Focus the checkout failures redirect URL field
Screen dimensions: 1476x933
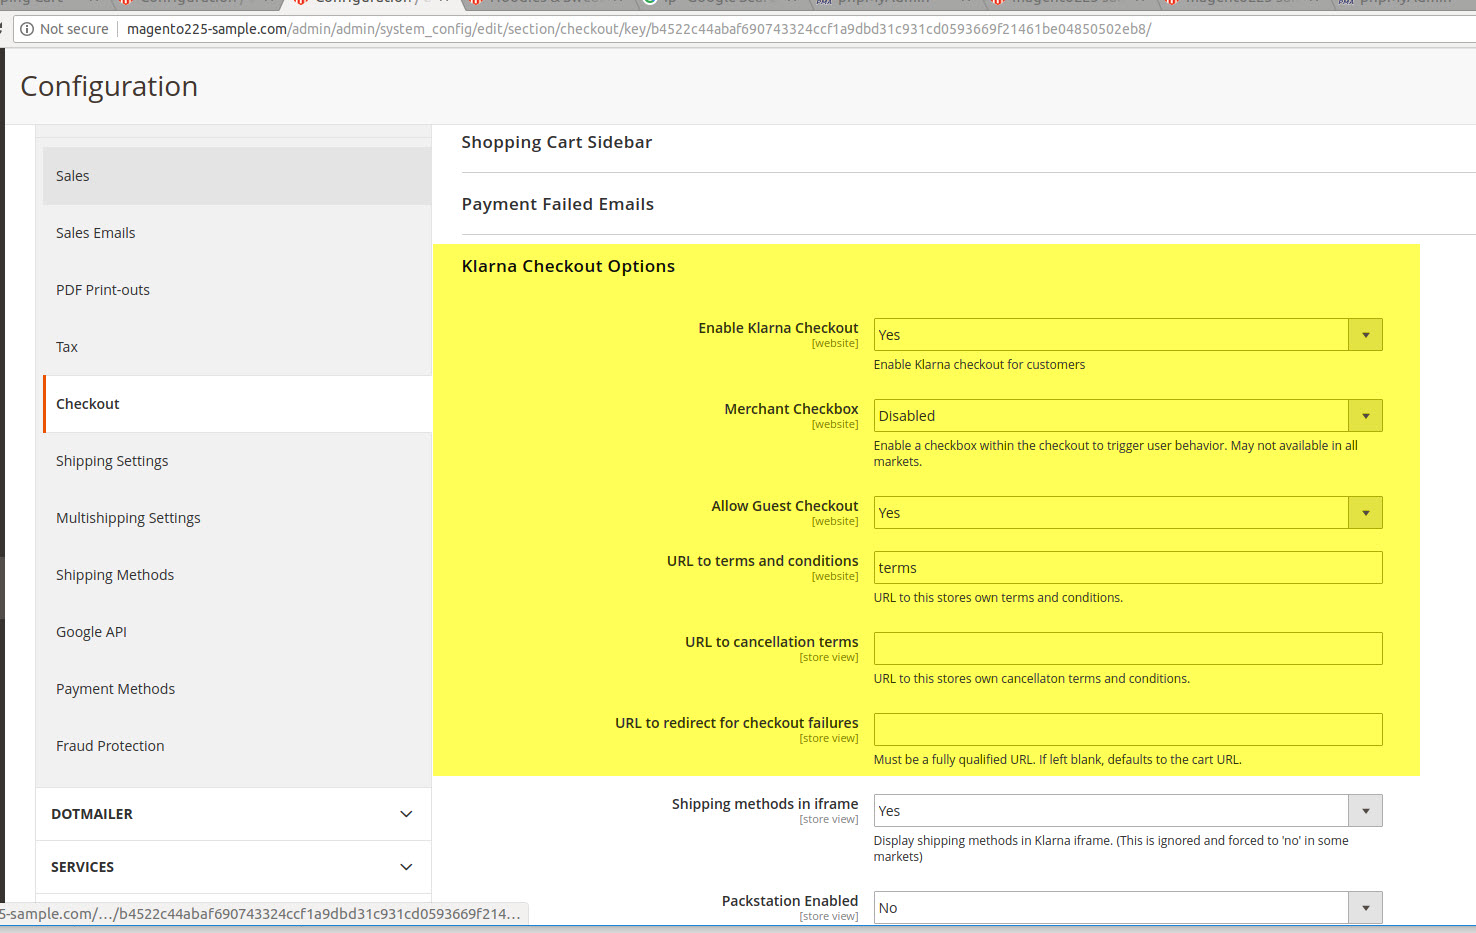point(1127,729)
